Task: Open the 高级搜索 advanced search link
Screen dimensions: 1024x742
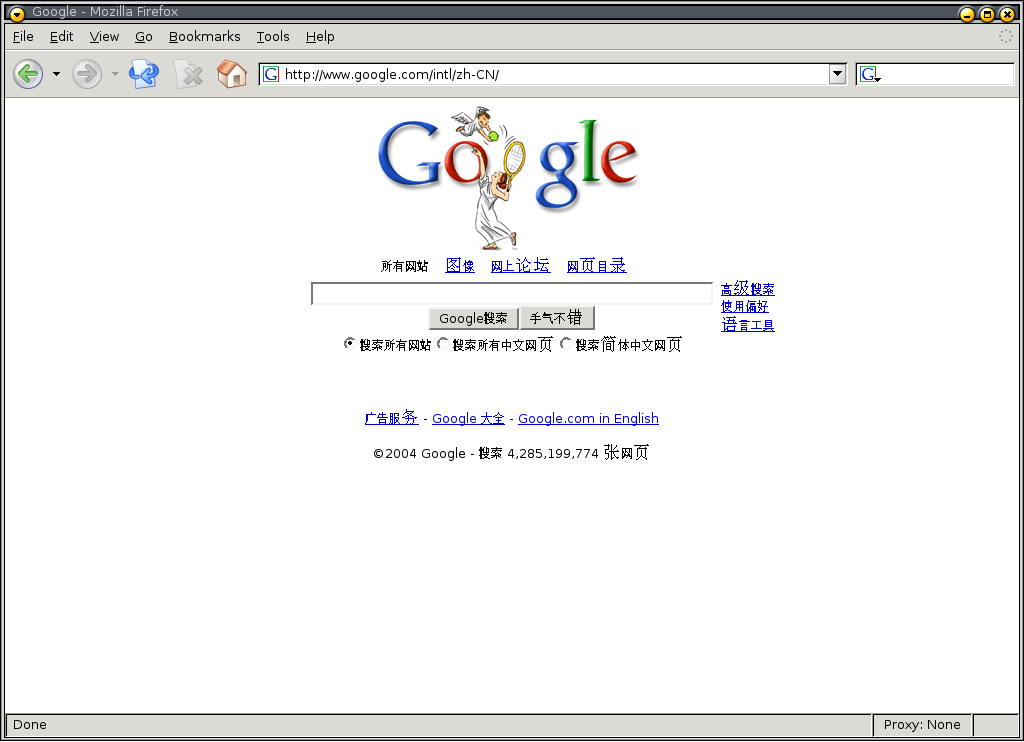Action: pos(748,288)
